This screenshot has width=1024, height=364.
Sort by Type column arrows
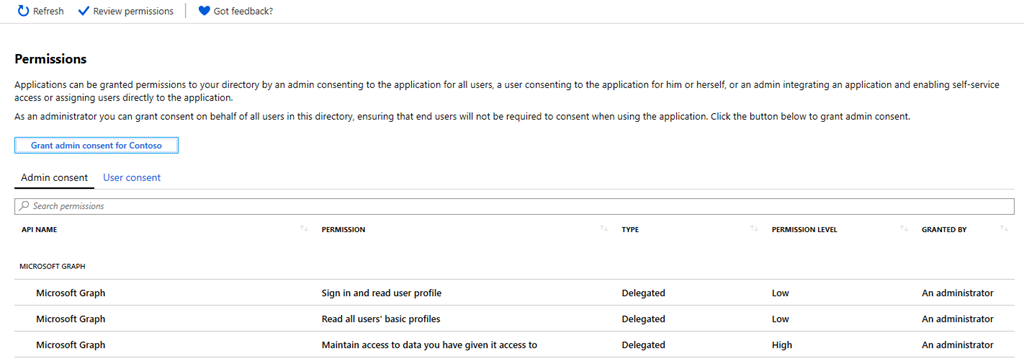(x=754, y=228)
